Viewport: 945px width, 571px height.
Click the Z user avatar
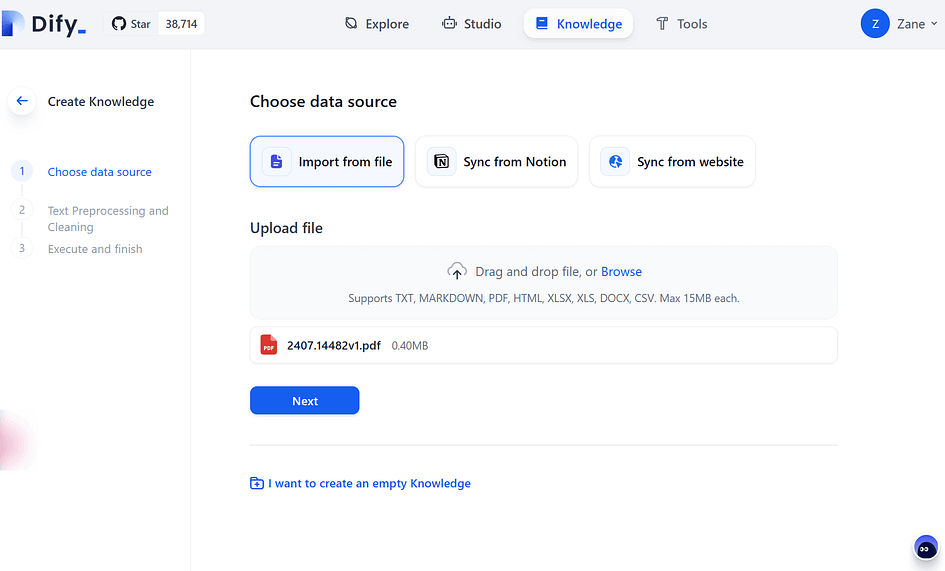point(875,24)
